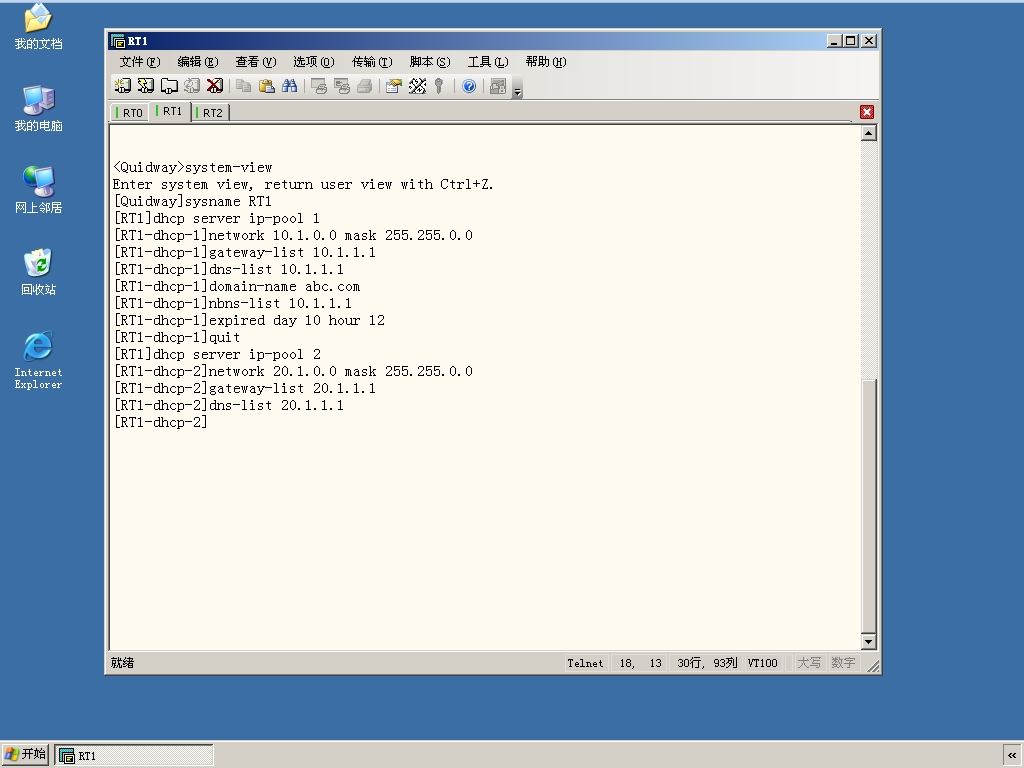Select the RT1 session tab
The height and width of the screenshot is (768, 1024).
tap(170, 111)
